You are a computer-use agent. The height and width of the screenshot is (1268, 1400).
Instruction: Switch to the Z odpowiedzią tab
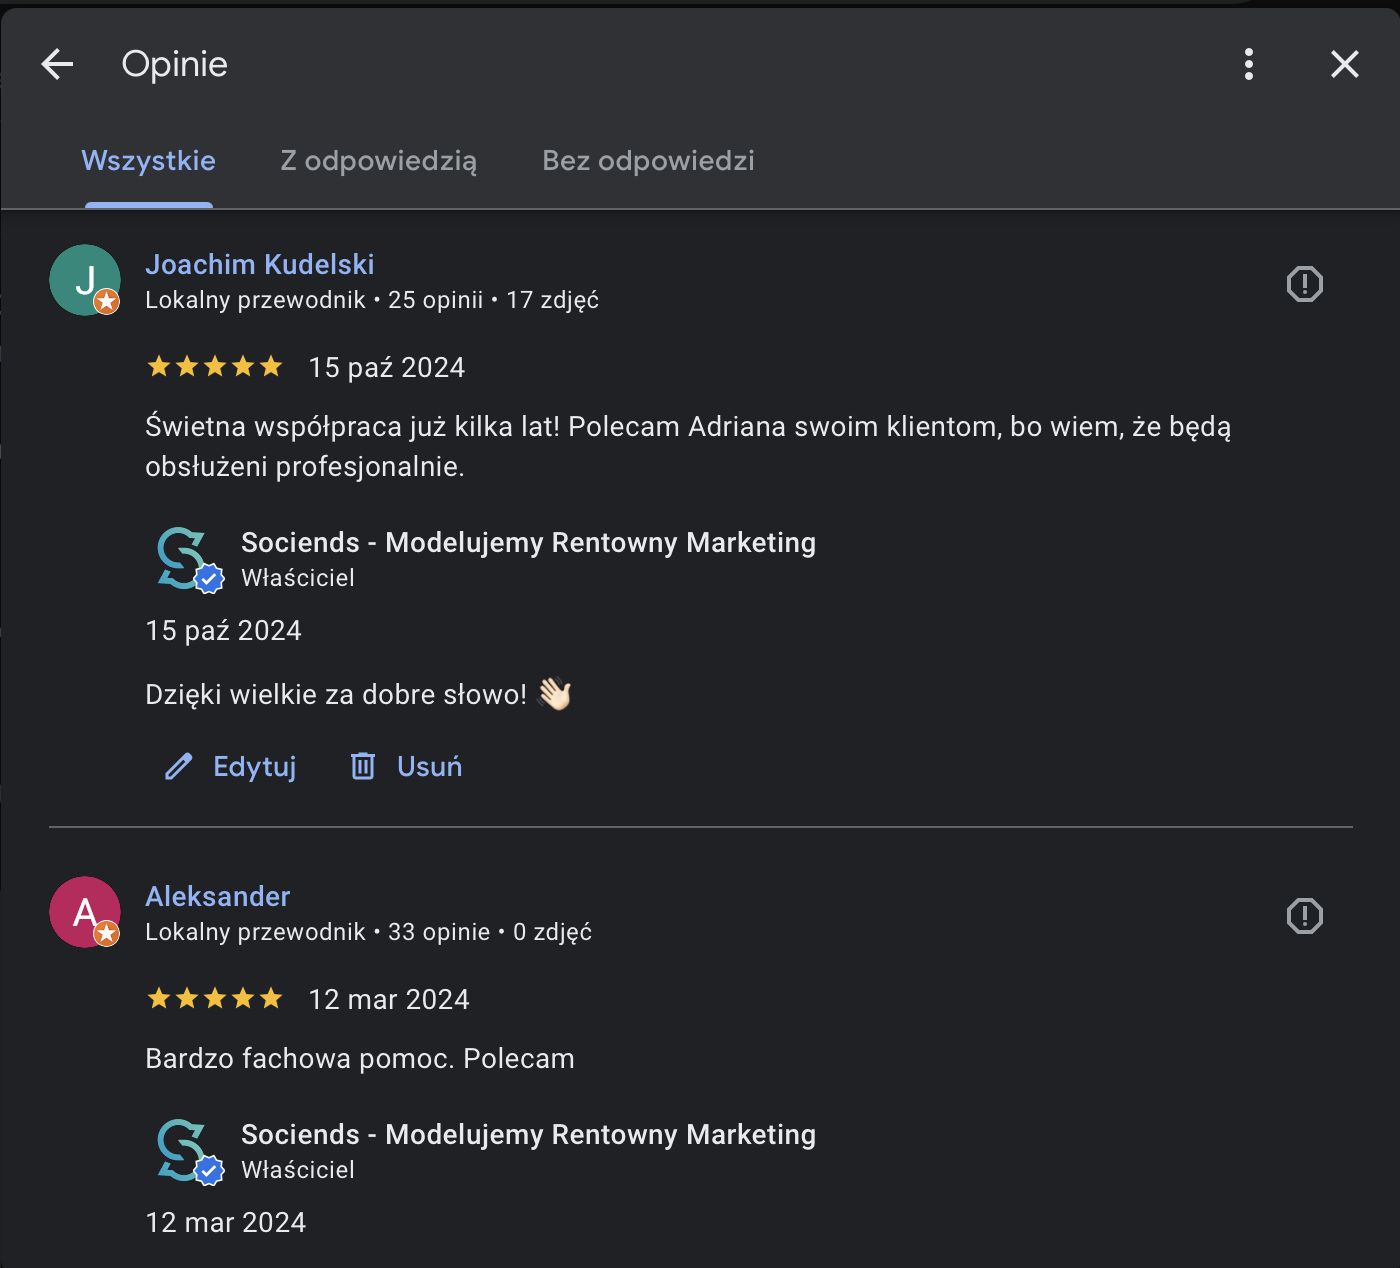pyautogui.click(x=378, y=161)
